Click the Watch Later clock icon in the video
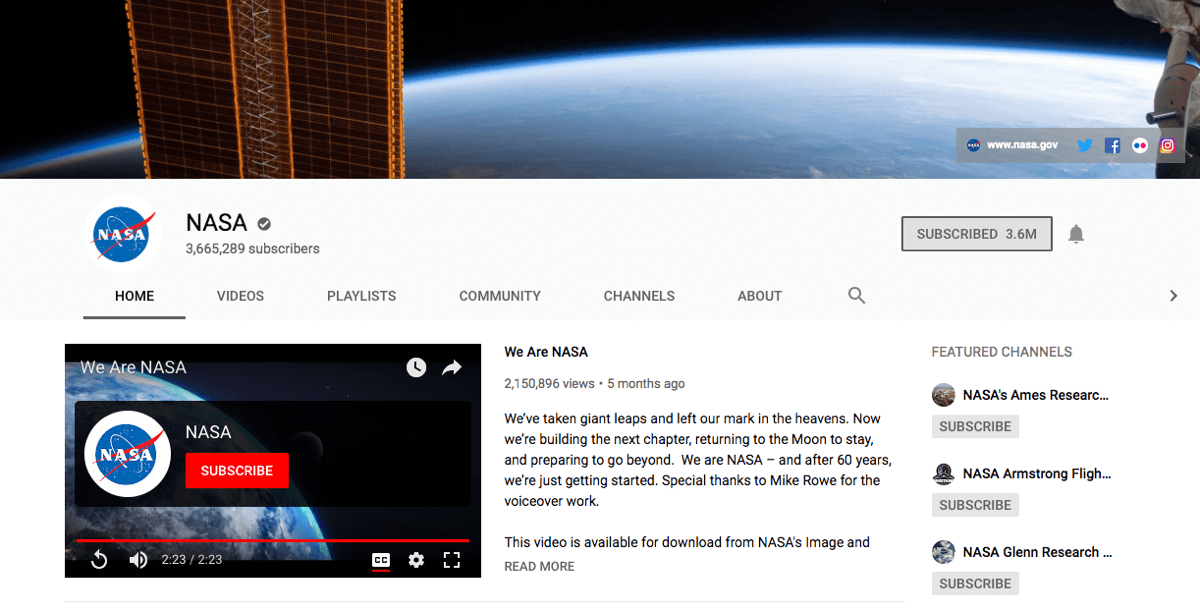 click(x=416, y=367)
